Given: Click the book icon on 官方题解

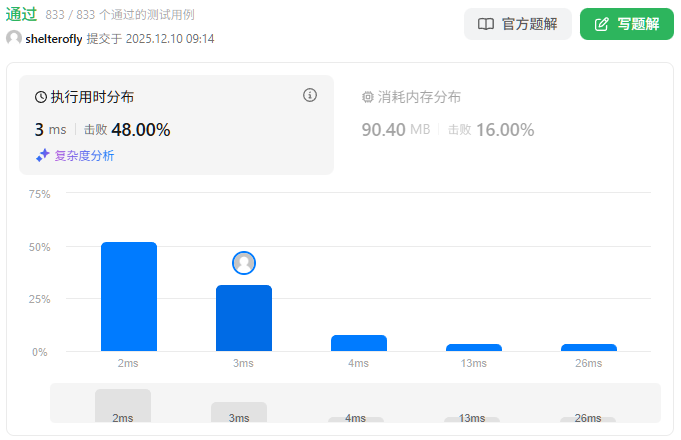Looking at the screenshot, I should (x=485, y=24).
